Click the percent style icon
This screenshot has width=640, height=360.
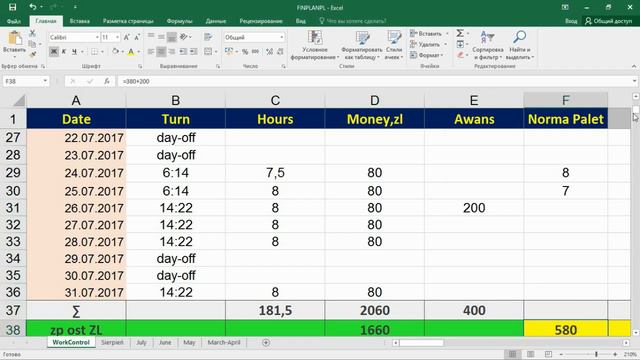tap(245, 52)
